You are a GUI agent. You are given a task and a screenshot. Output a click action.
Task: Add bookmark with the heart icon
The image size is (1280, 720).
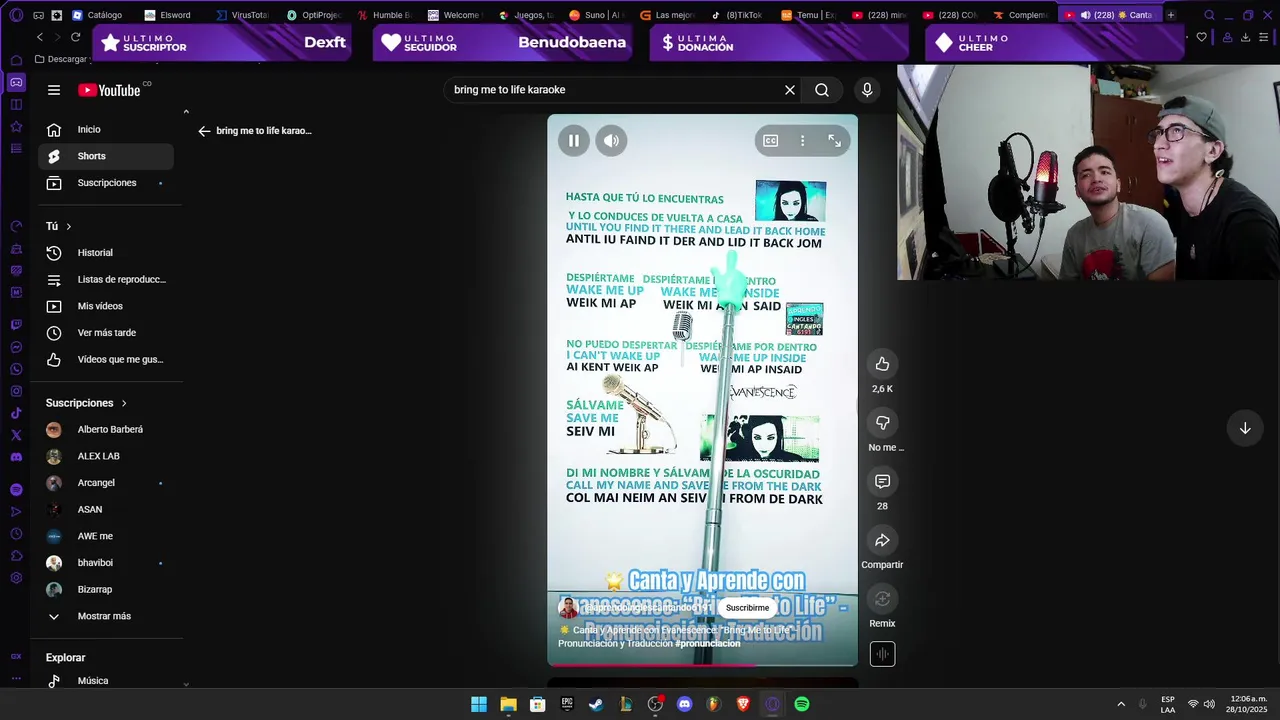(x=1201, y=37)
